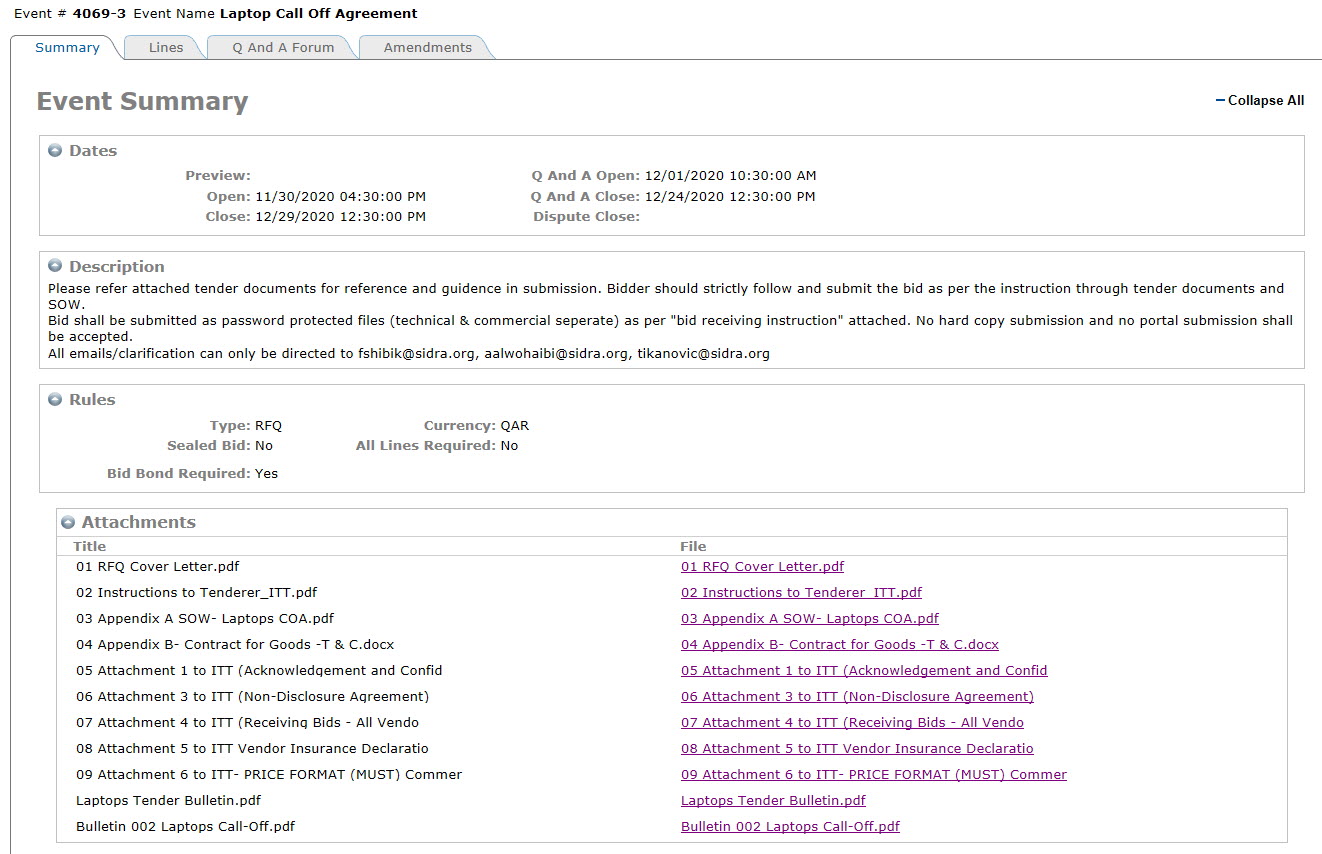Open 08 Attachment 5 Vendor Insurance link

coord(857,748)
